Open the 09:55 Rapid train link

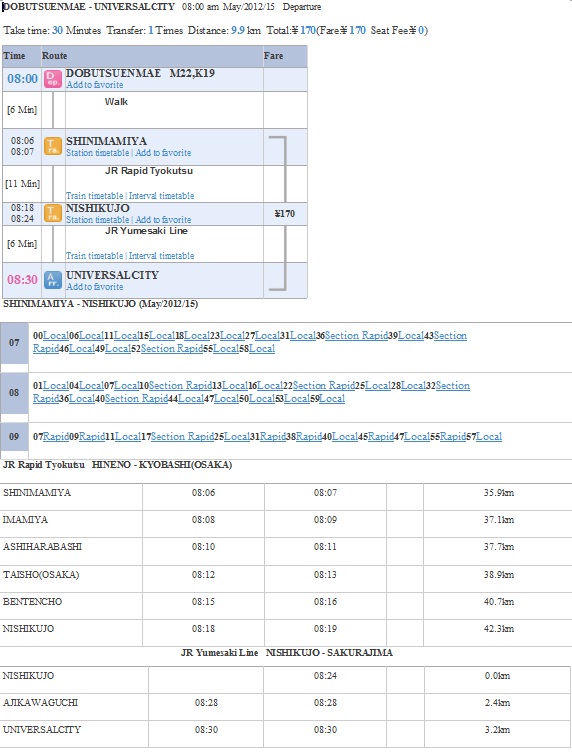pyautogui.click(x=453, y=437)
